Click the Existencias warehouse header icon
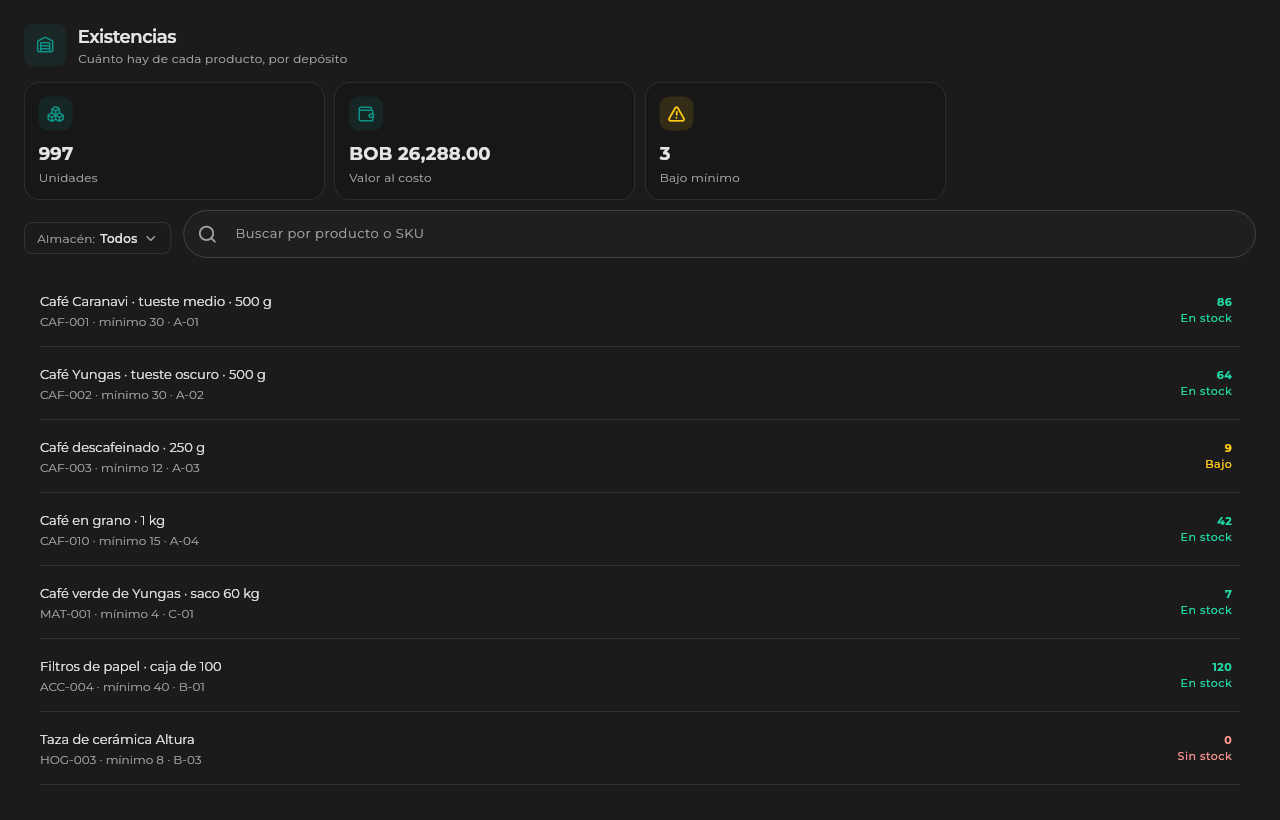Viewport: 1280px width, 820px height. [x=45, y=45]
